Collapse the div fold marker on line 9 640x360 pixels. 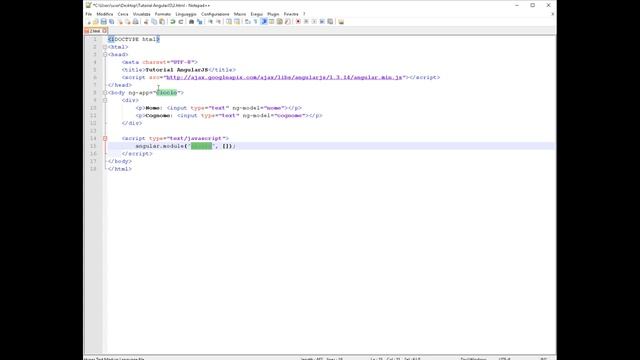(x=105, y=100)
